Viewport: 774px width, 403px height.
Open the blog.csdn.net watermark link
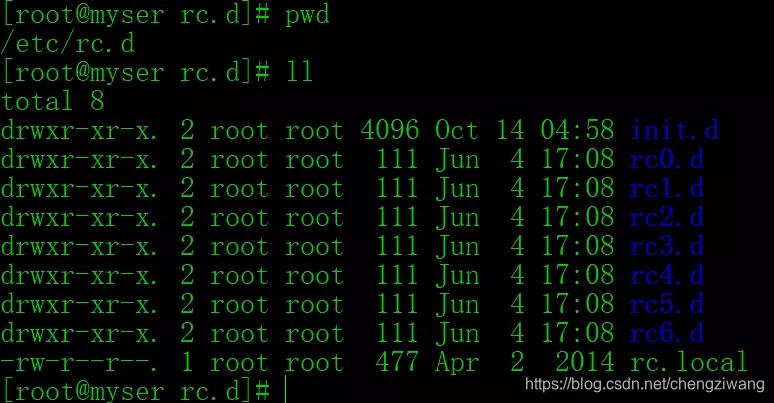645,384
